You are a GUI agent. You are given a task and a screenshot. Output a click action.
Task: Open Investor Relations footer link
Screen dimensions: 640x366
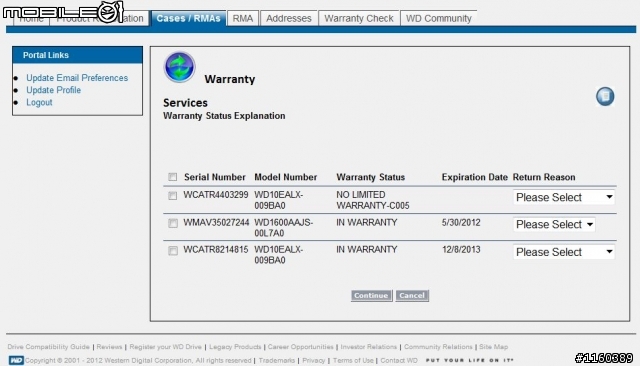click(369, 347)
